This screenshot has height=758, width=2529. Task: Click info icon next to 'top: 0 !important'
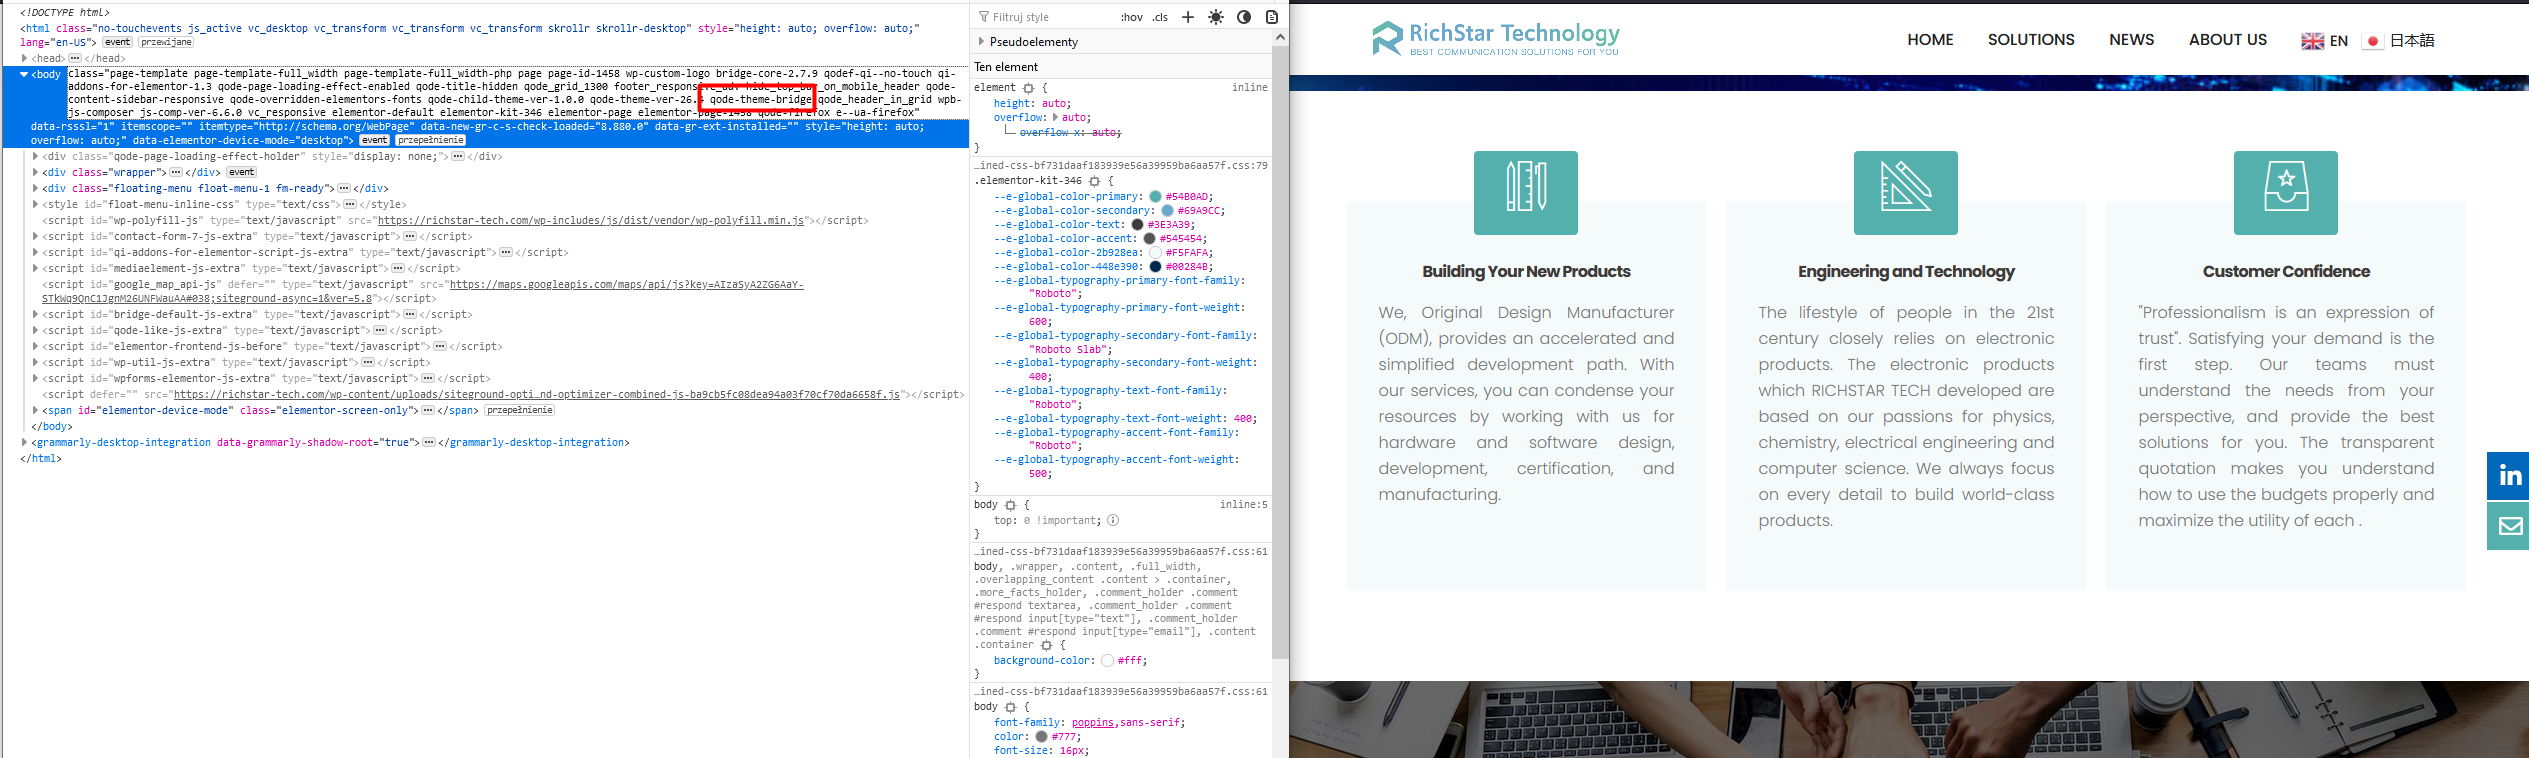click(x=1113, y=520)
